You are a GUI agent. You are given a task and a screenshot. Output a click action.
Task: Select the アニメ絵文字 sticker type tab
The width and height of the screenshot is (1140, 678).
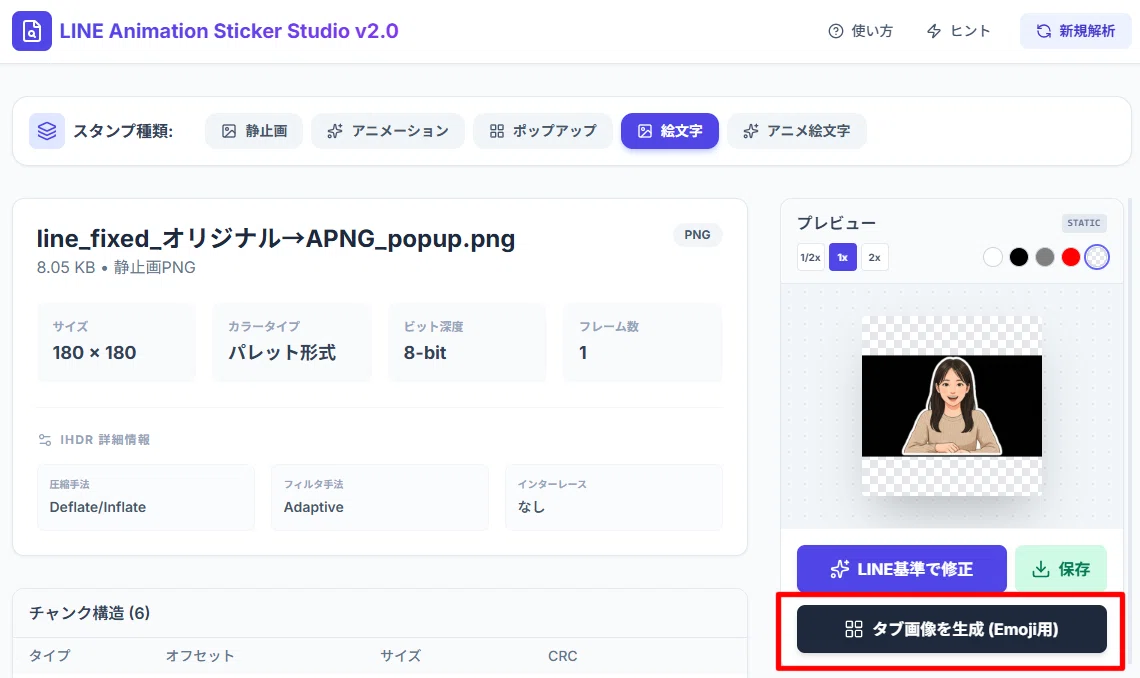[x=797, y=131]
